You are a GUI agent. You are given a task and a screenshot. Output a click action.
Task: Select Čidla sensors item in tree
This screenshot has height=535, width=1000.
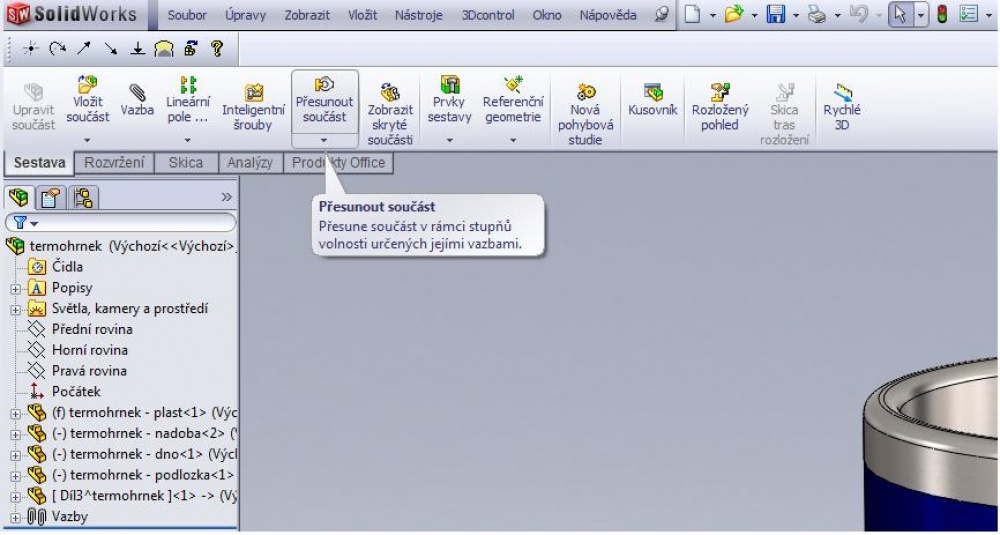[67, 267]
